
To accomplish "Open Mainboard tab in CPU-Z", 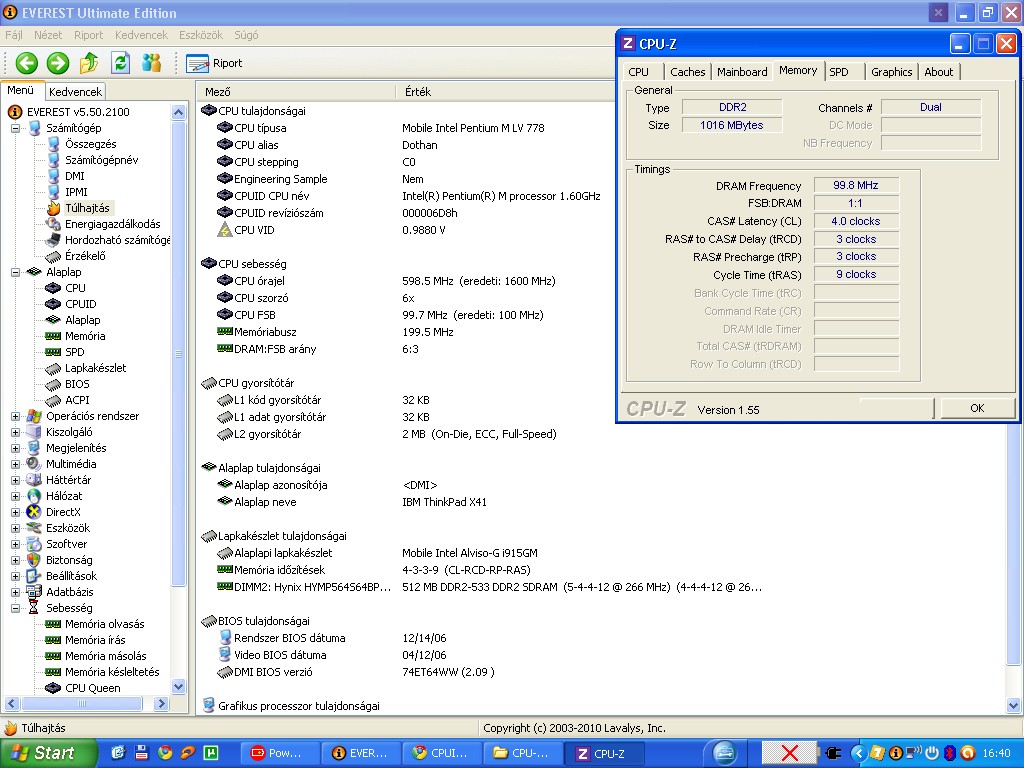I will [x=742, y=72].
